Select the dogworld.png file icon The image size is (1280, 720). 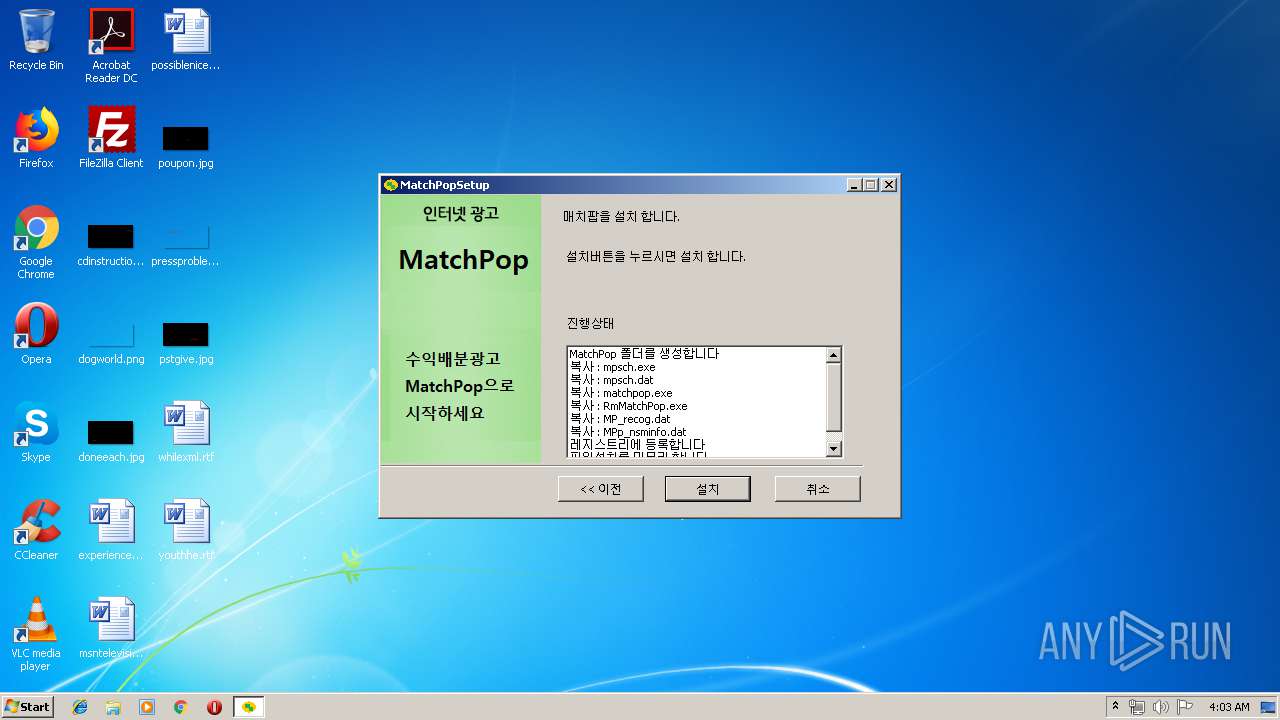pos(111,342)
